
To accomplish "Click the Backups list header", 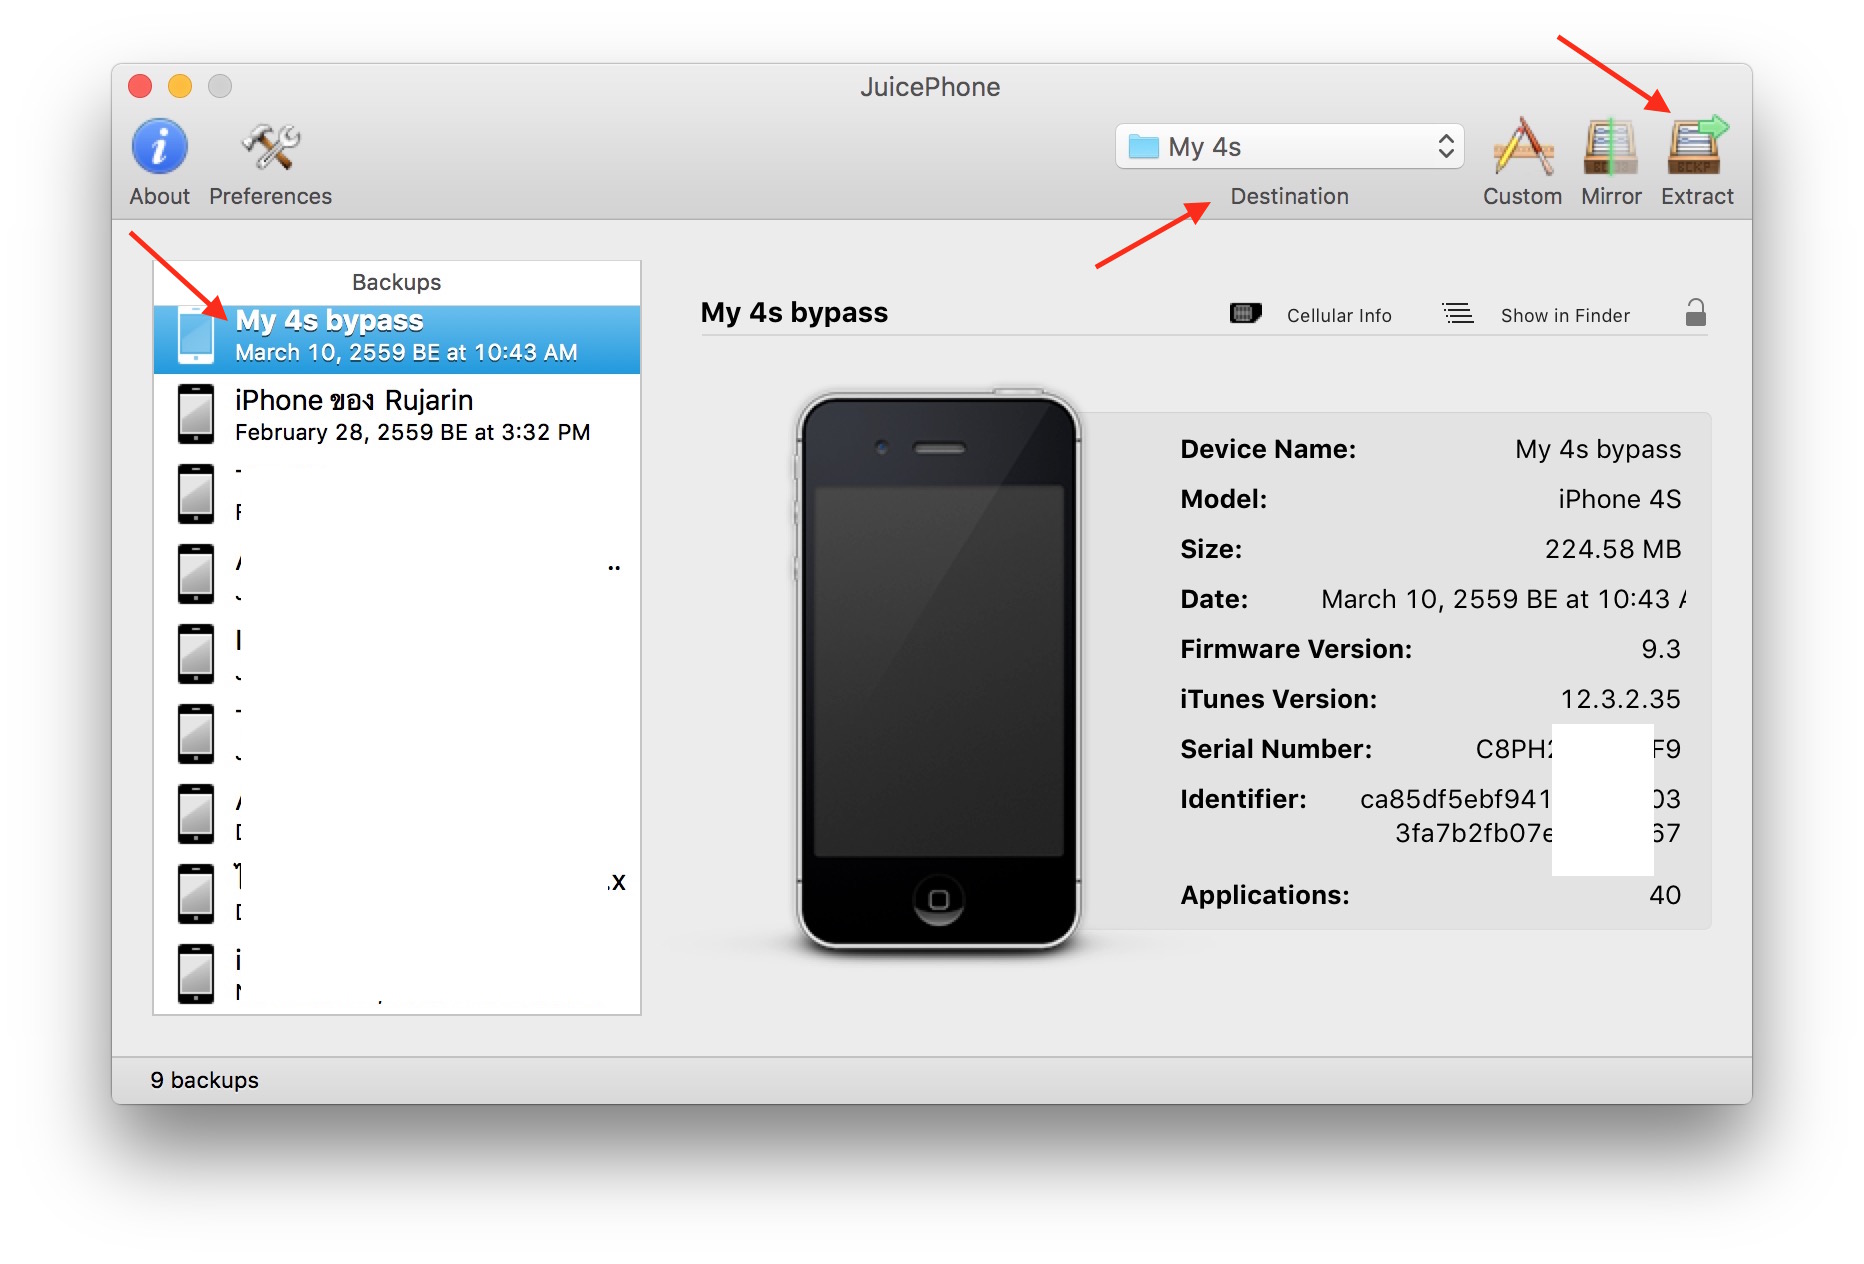I will pos(395,282).
